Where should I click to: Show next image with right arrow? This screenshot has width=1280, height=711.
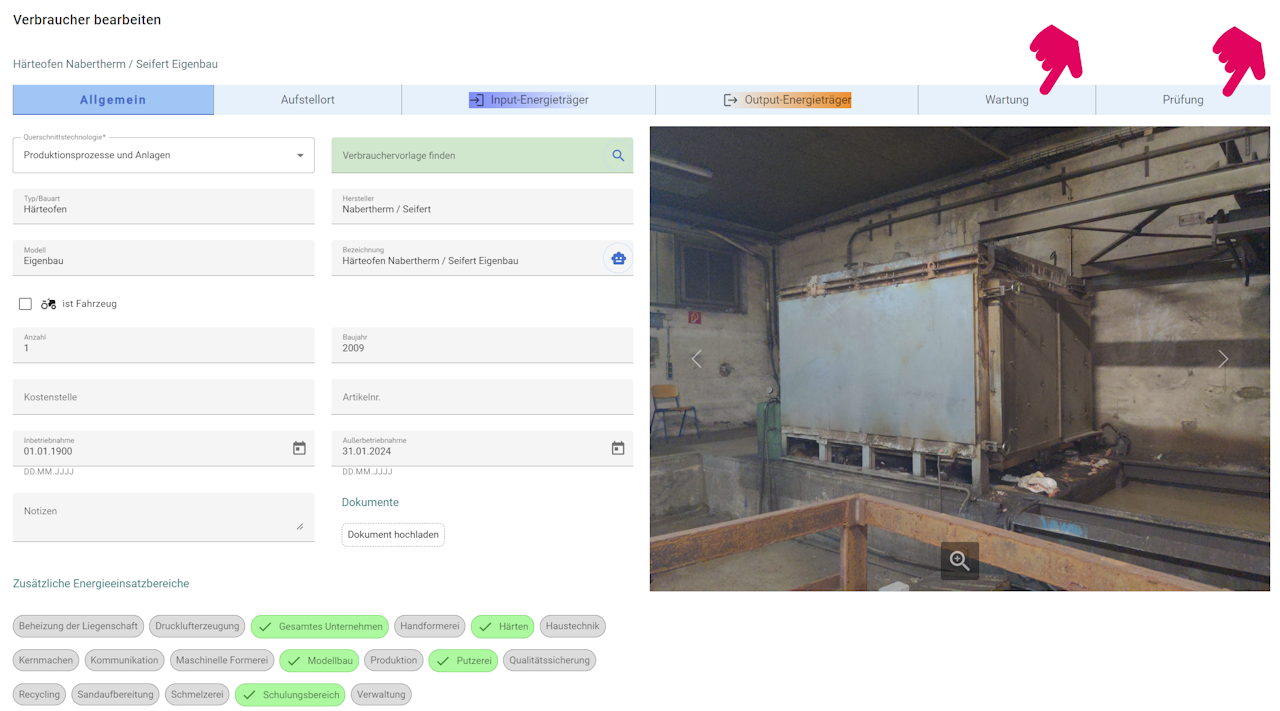(x=1222, y=358)
